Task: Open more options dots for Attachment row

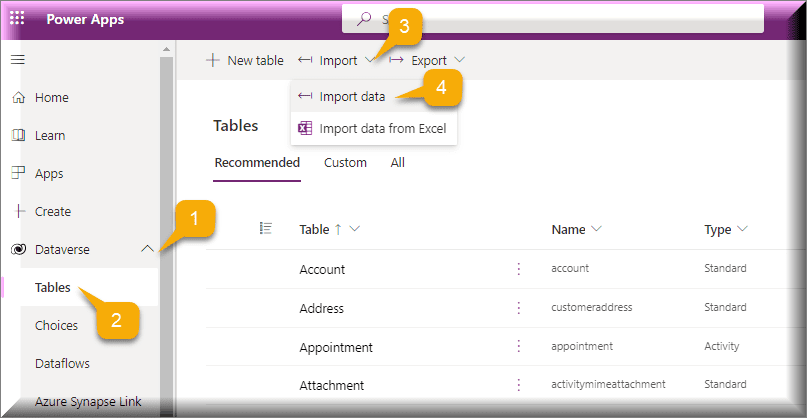Action: pos(518,385)
